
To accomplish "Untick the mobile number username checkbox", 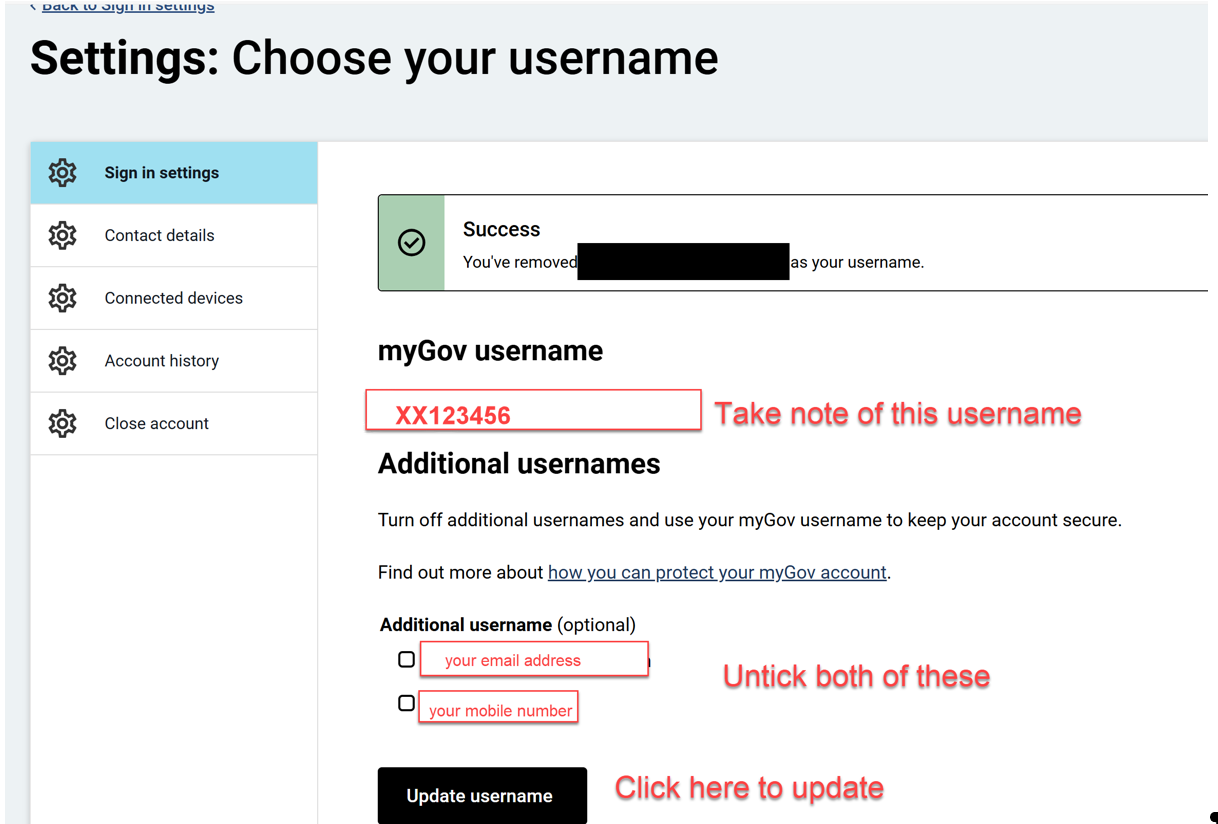I will pyautogui.click(x=406, y=704).
